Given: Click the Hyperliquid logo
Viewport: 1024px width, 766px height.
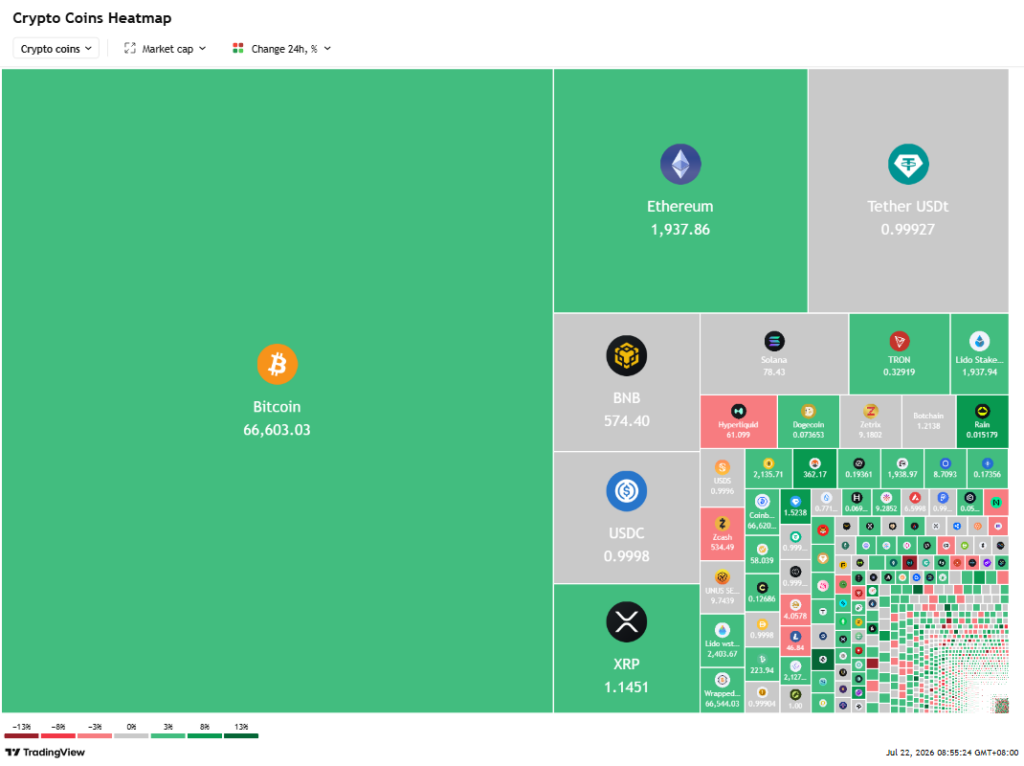Looking at the screenshot, I should click(x=738, y=411).
